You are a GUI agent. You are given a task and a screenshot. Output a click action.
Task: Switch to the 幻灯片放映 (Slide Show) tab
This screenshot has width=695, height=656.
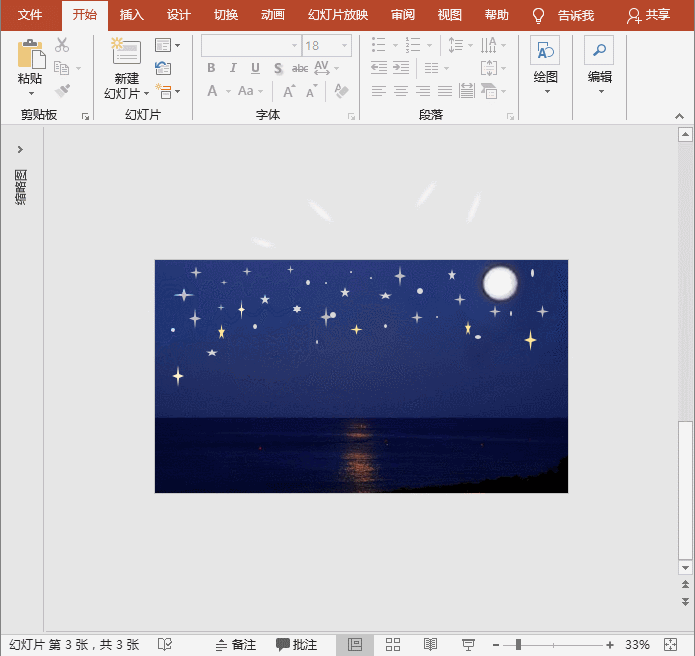(x=338, y=15)
